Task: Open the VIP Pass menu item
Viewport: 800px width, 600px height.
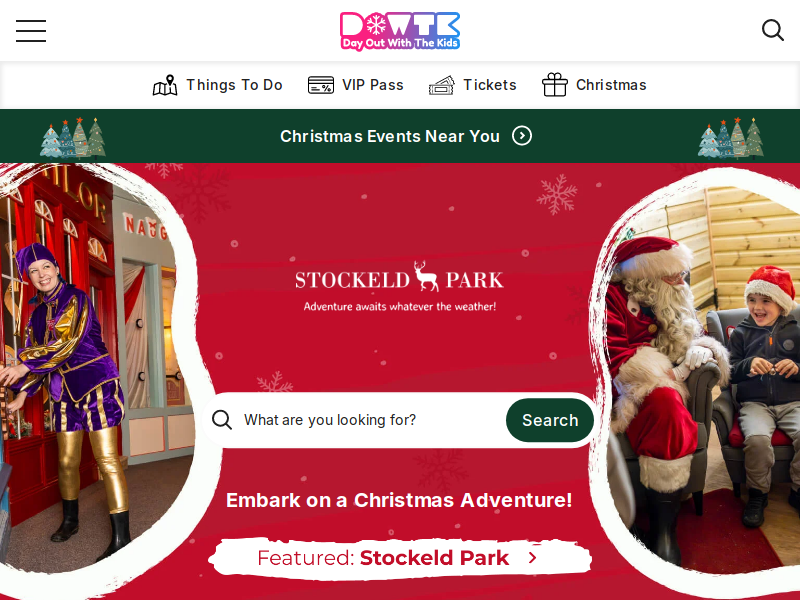Action: 356,85
